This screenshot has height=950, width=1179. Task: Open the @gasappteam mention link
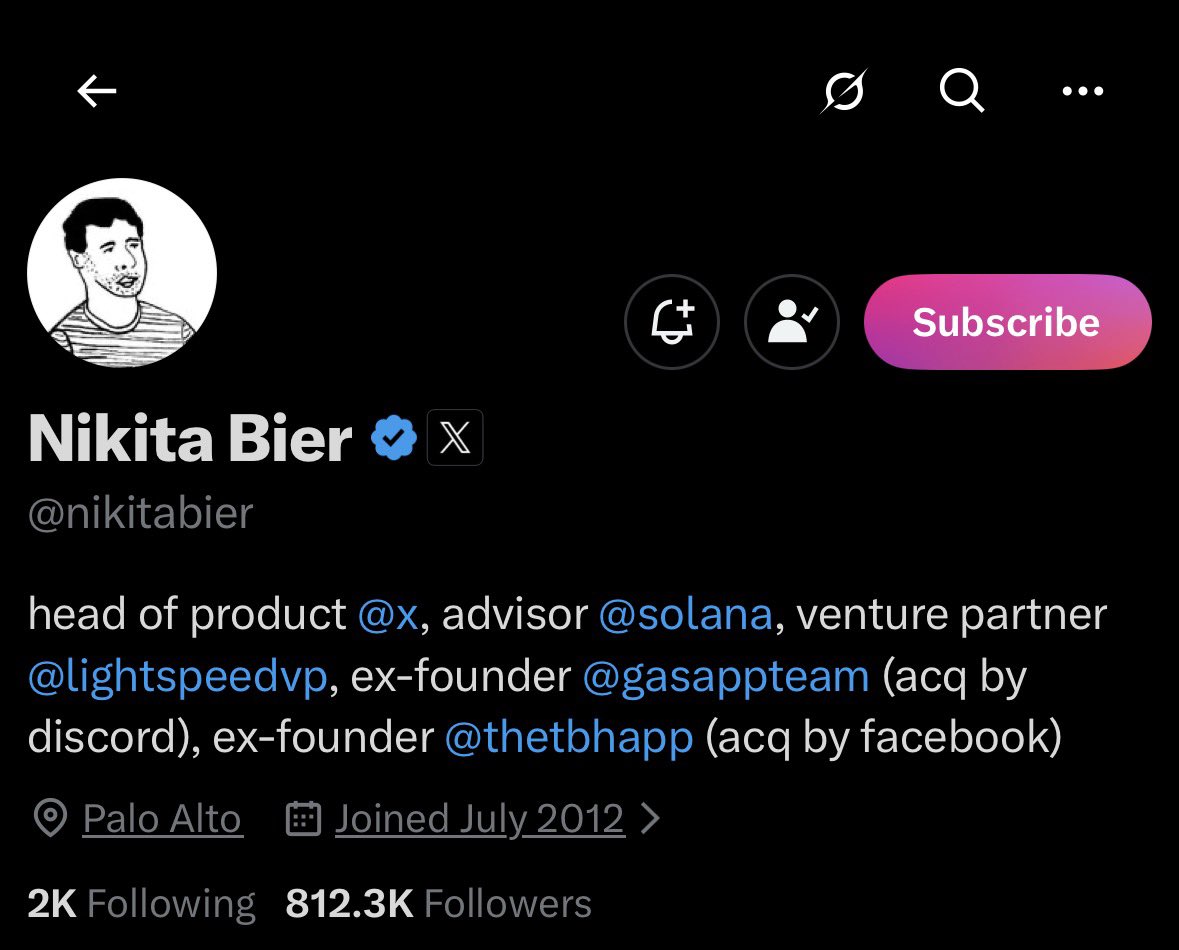tap(726, 677)
